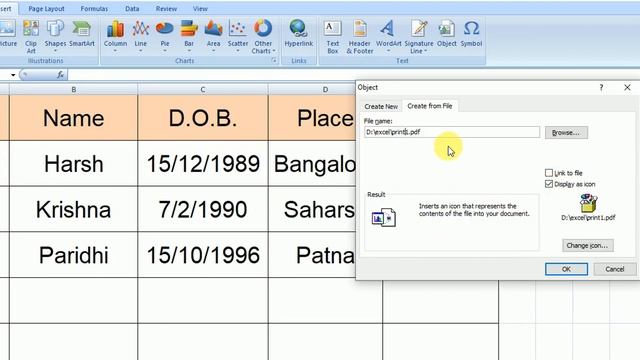Select the 15/12/1989 date cell
Image resolution: width=640 pixels, height=360 pixels.
203,164
